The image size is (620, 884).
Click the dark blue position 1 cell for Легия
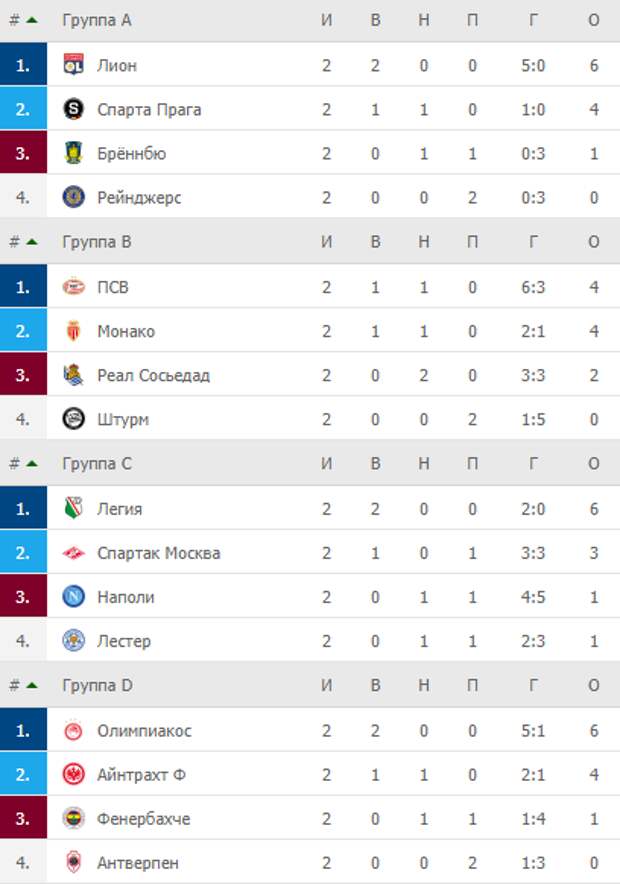23,509
